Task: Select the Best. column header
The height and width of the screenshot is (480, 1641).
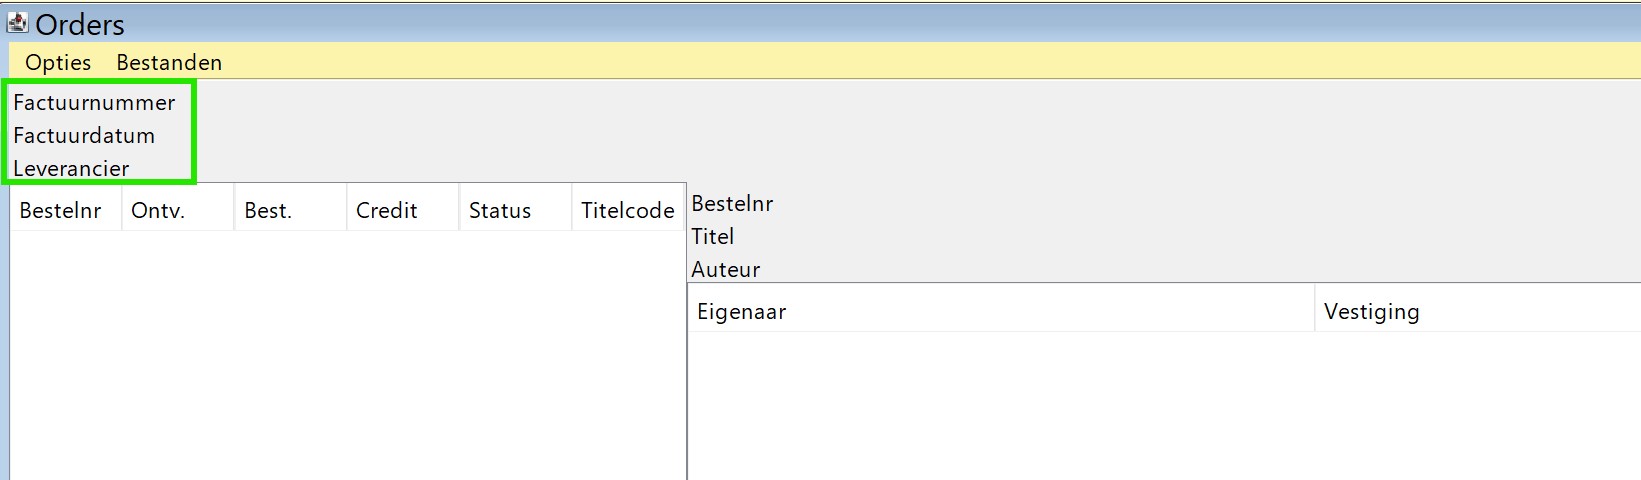Action: point(268,210)
